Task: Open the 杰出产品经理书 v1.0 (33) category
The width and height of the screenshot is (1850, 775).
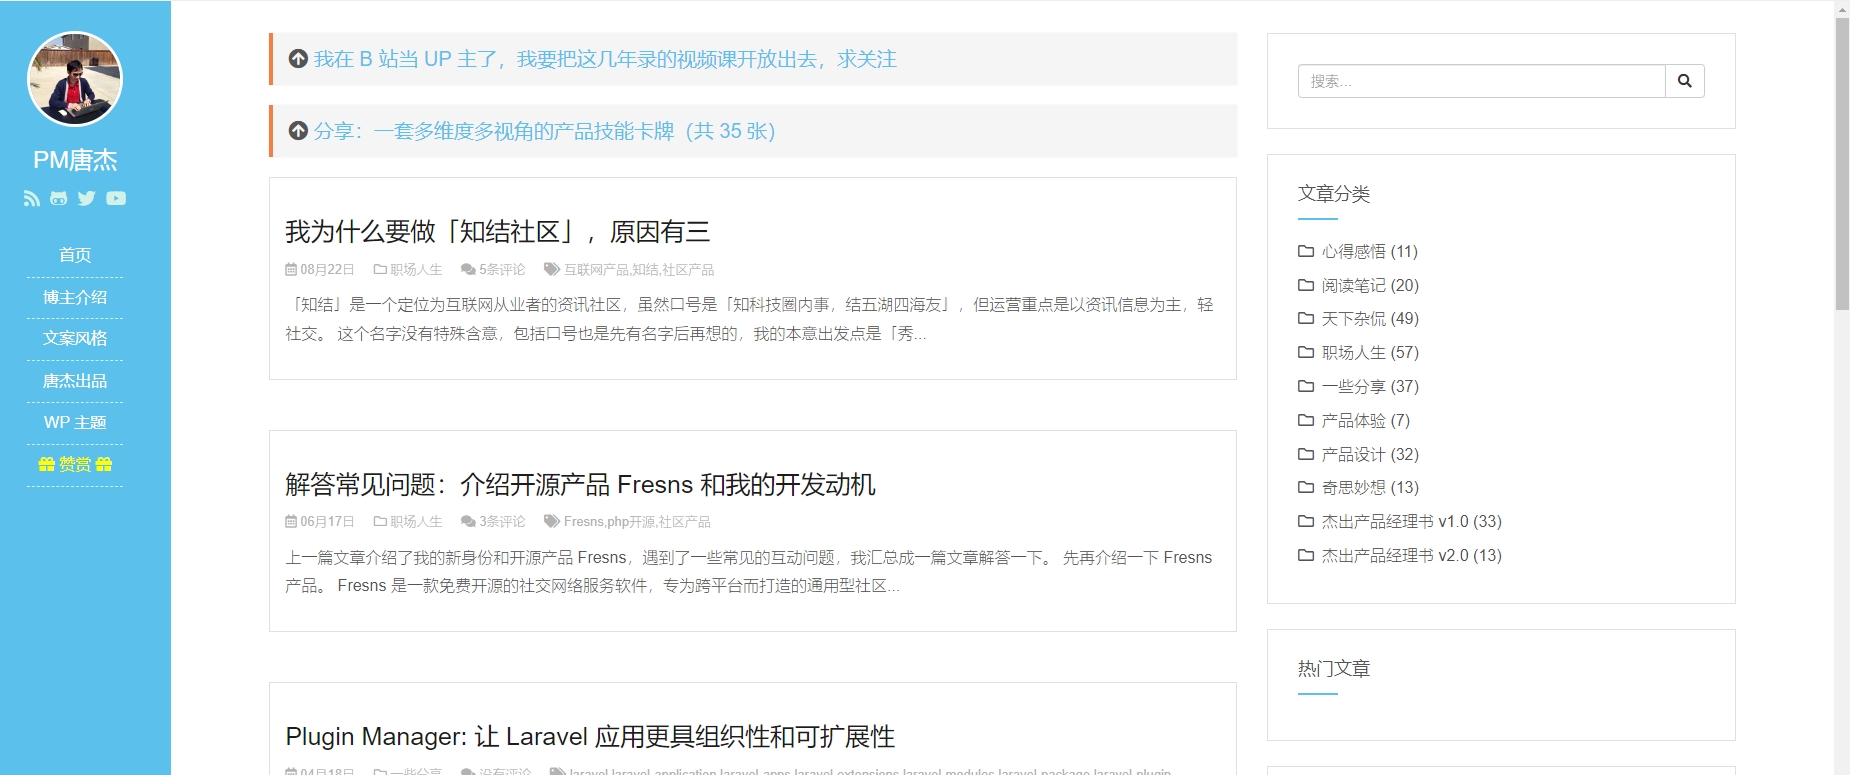Action: point(1411,521)
